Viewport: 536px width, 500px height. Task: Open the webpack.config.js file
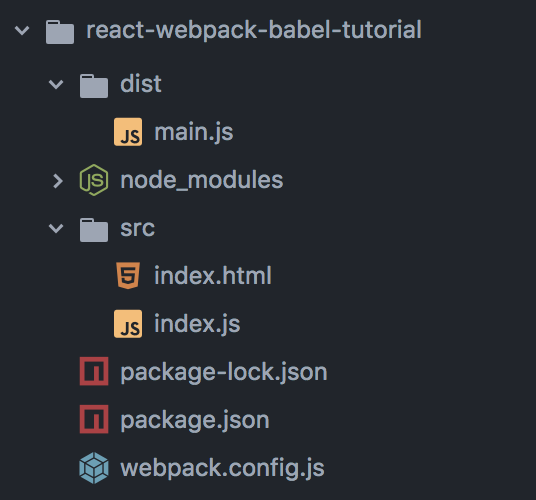coord(222,468)
